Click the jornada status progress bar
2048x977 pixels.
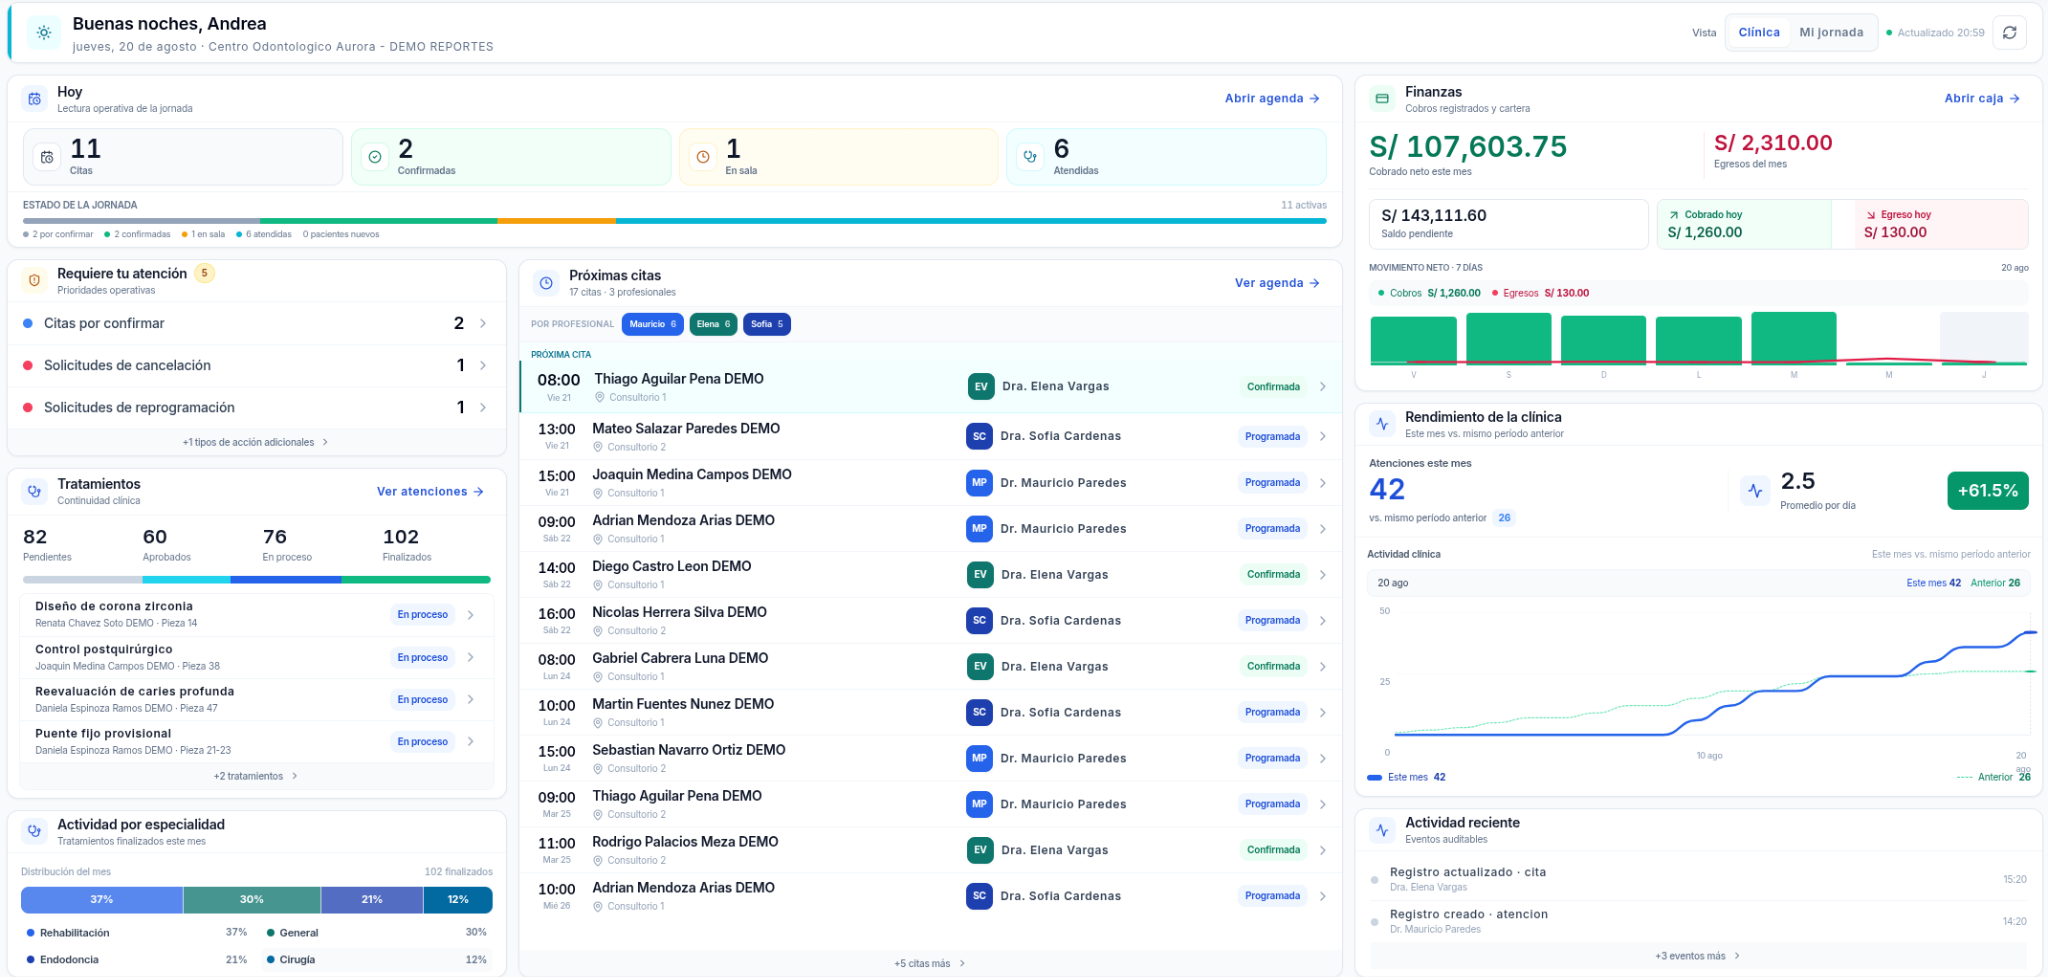pyautogui.click(x=675, y=221)
